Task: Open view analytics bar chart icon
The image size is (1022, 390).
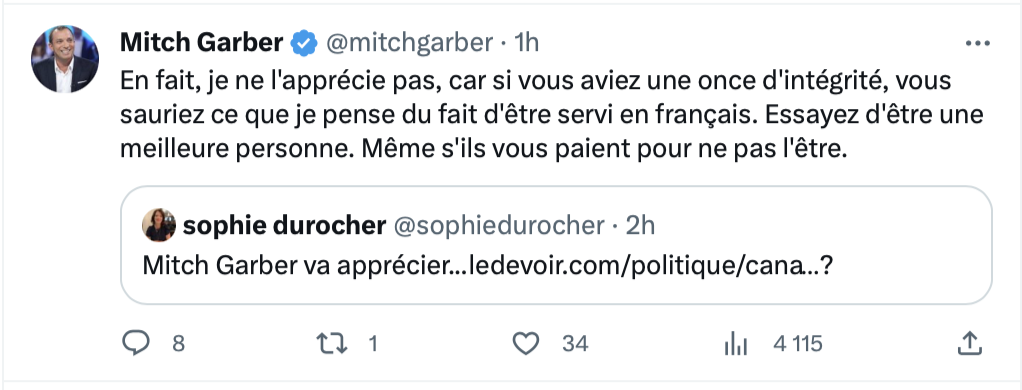Action: pyautogui.click(x=735, y=343)
